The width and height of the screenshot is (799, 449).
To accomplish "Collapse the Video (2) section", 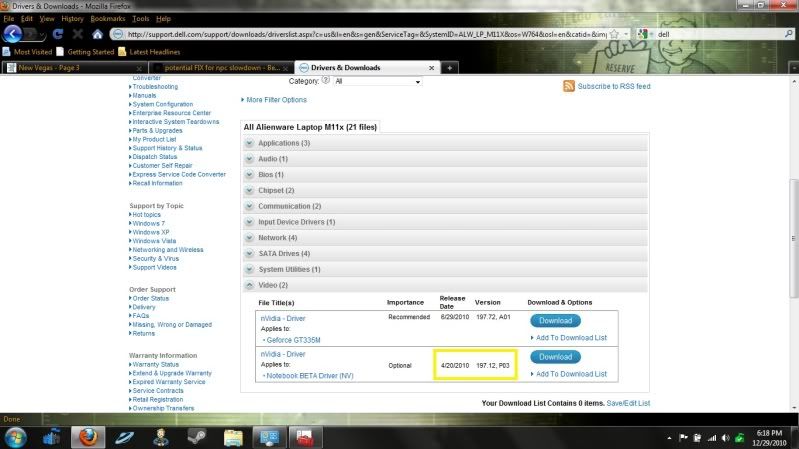I will tap(445, 285).
